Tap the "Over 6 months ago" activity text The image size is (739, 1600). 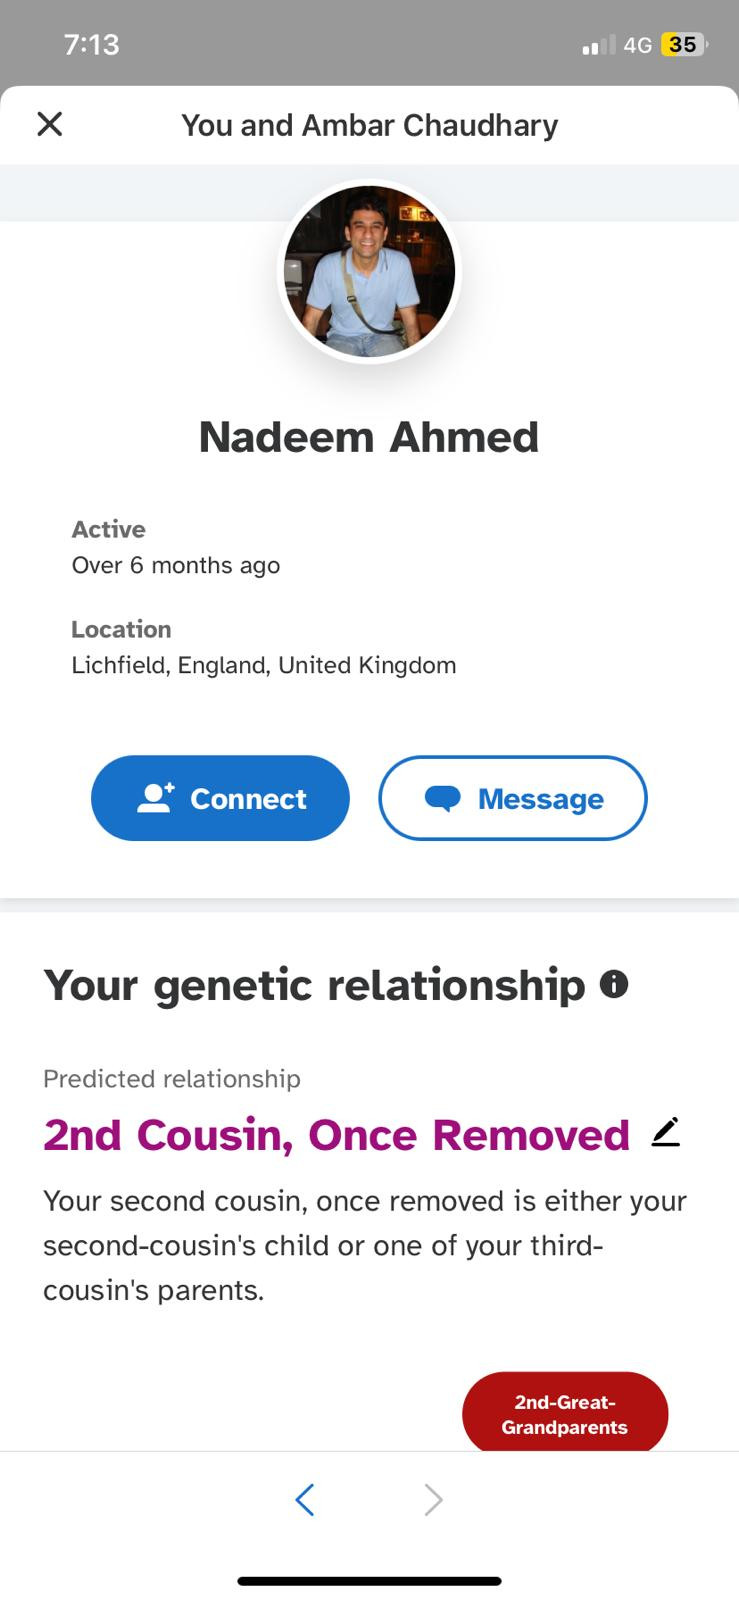click(x=175, y=565)
